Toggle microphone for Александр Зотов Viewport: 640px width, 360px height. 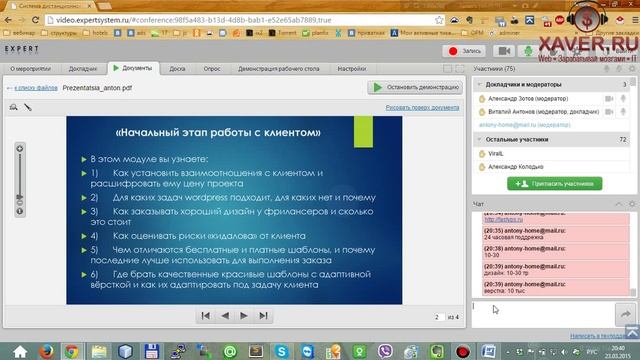point(623,98)
